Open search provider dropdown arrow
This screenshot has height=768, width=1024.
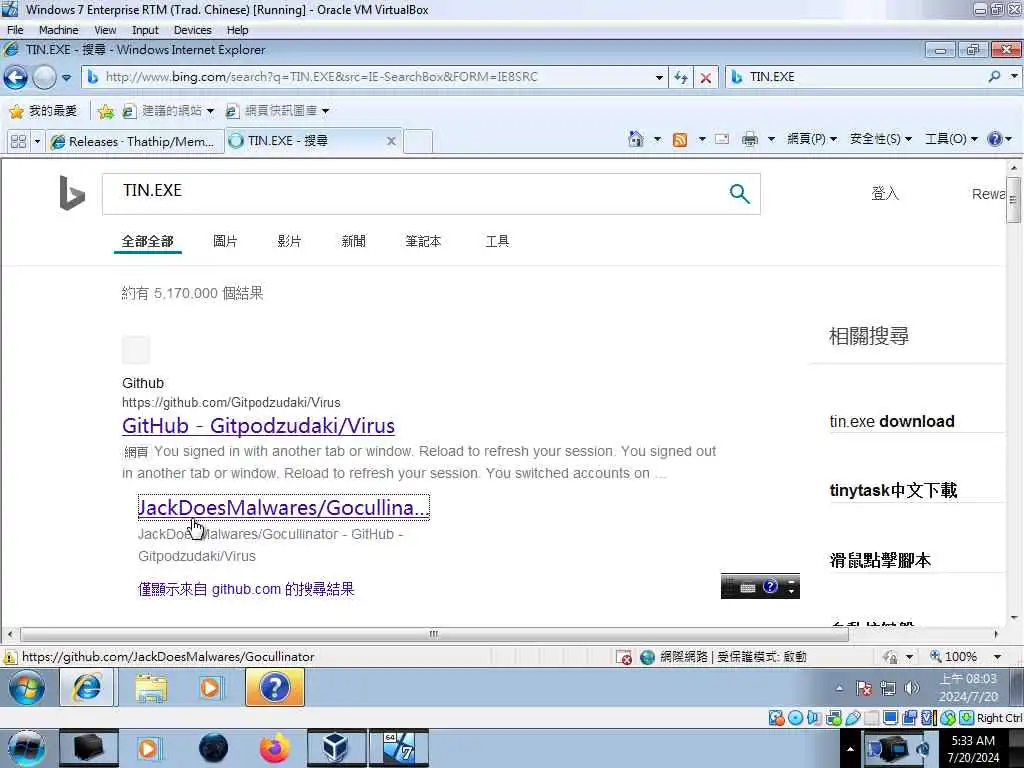pos(1014,77)
